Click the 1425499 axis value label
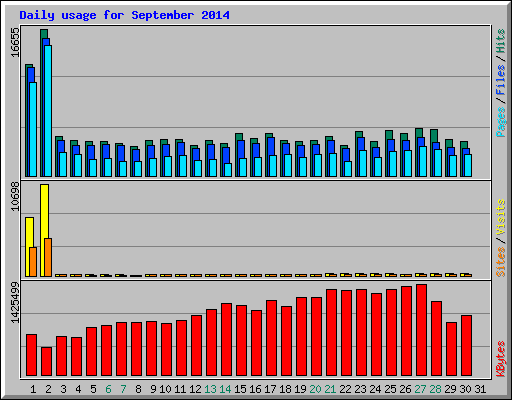512x400 pixels. pyautogui.click(x=15, y=303)
